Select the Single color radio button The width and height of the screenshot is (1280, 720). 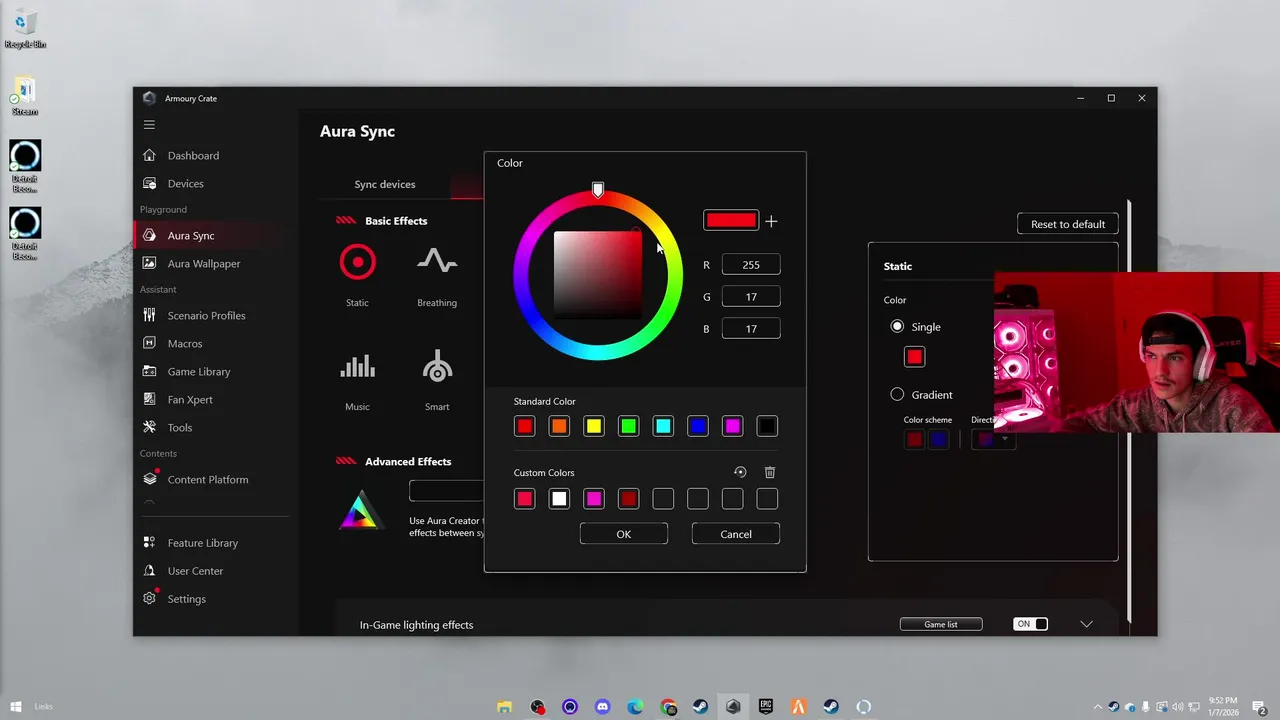[897, 327]
